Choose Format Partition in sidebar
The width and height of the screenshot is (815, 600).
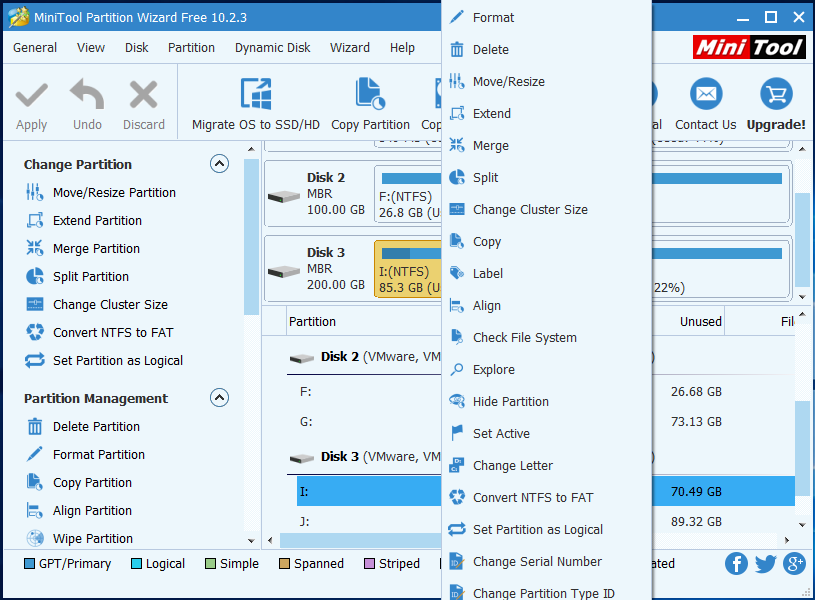pos(85,454)
